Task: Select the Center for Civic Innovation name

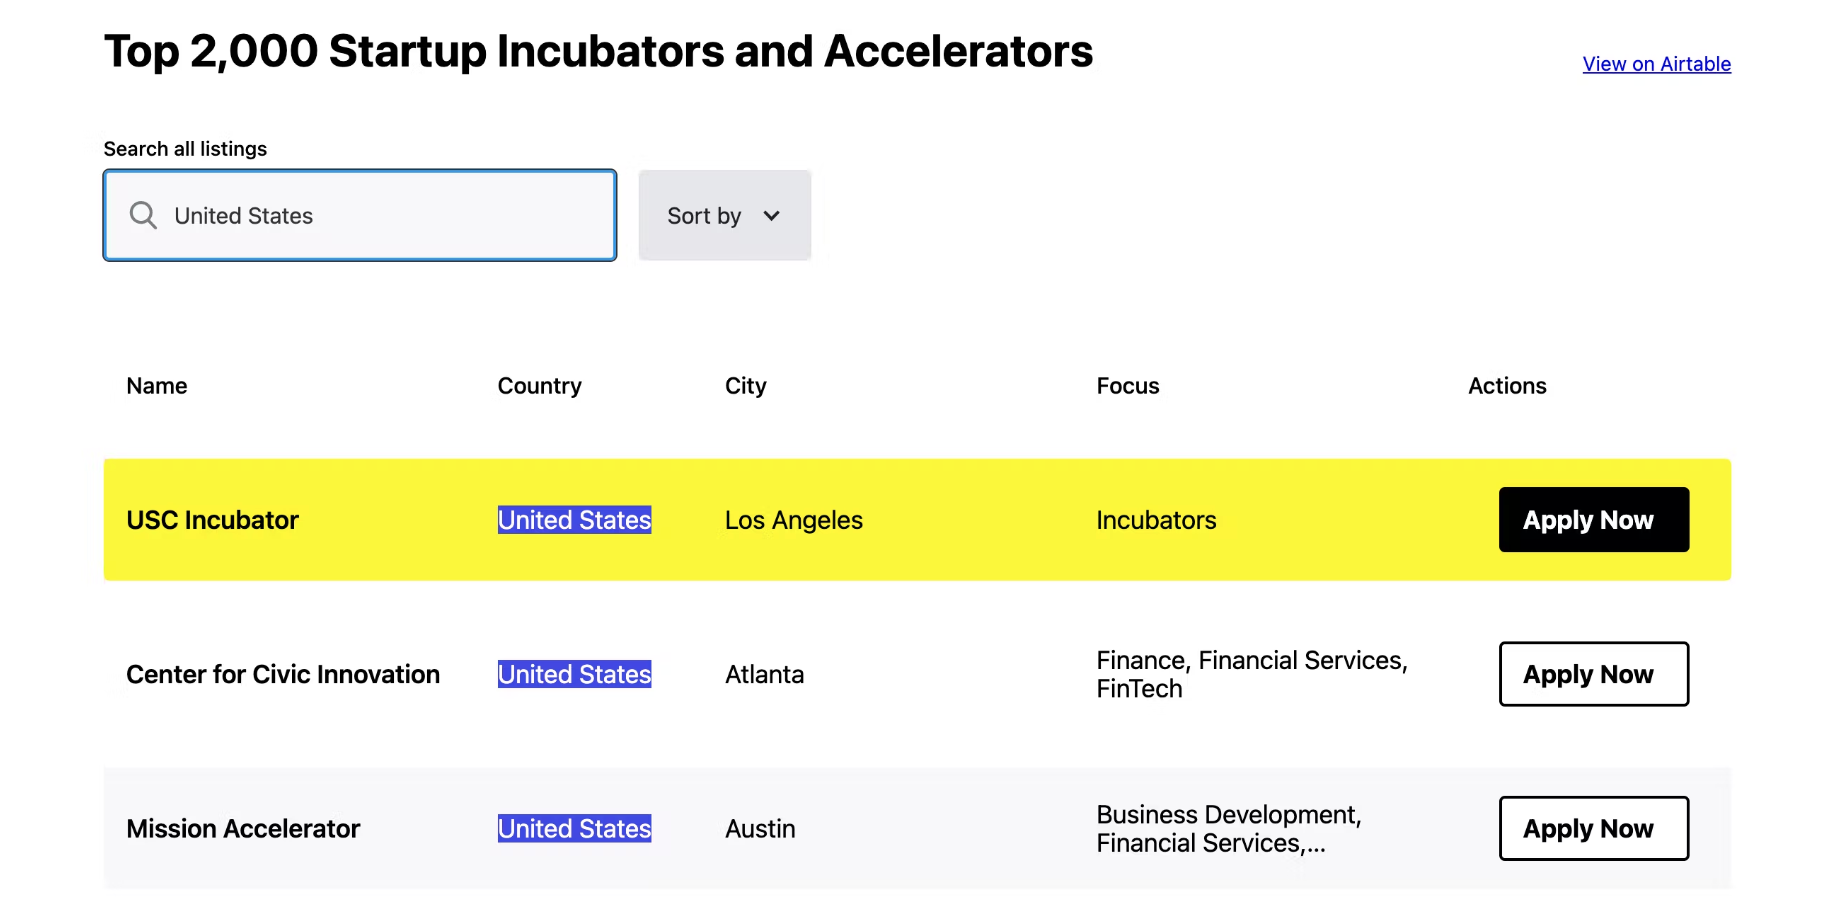Action: point(283,674)
